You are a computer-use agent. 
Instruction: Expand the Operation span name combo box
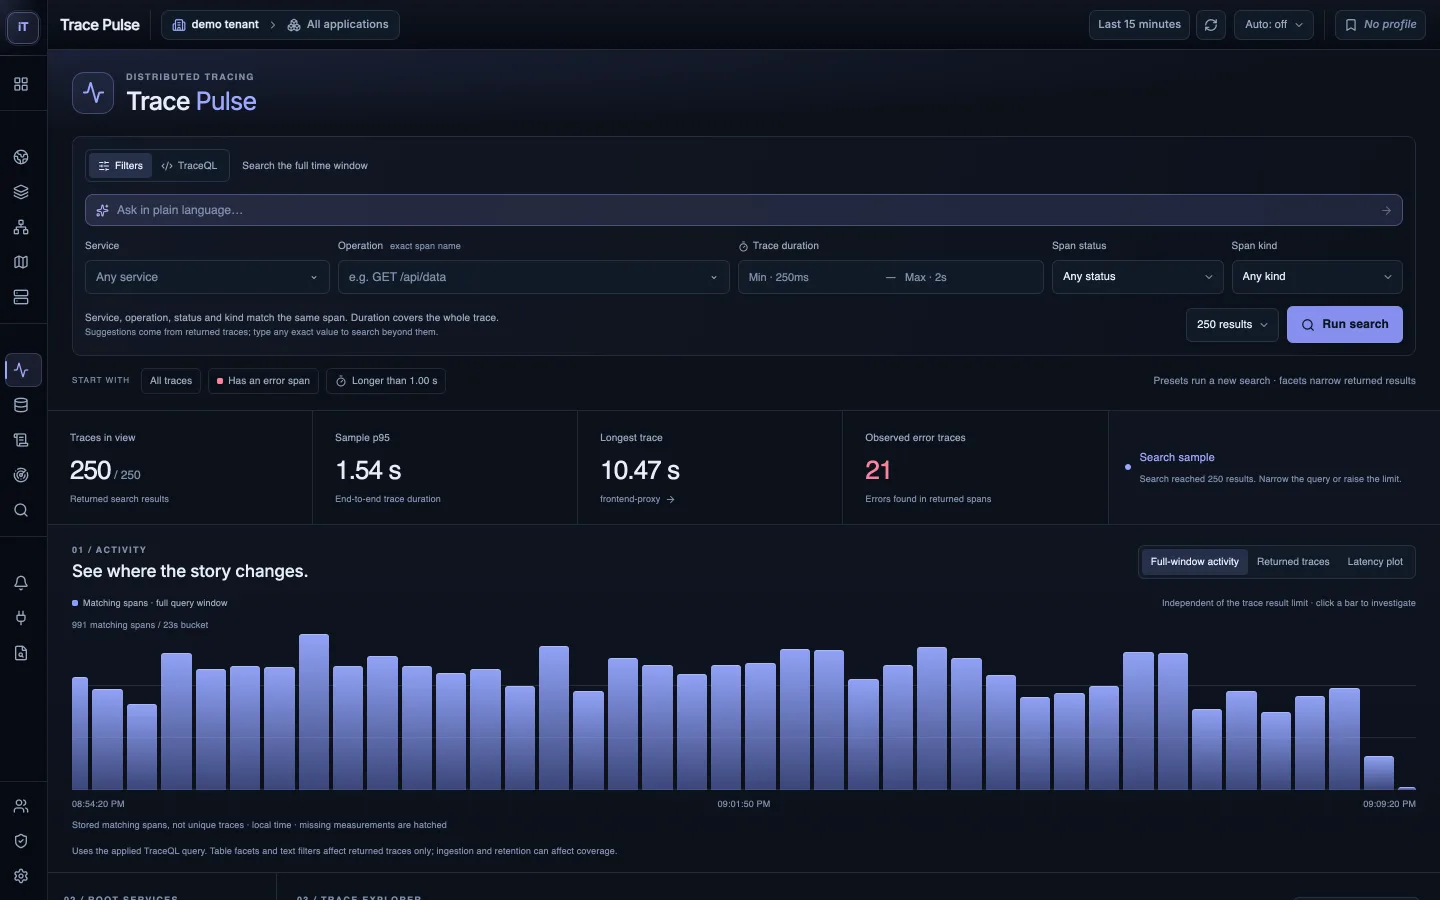click(534, 277)
